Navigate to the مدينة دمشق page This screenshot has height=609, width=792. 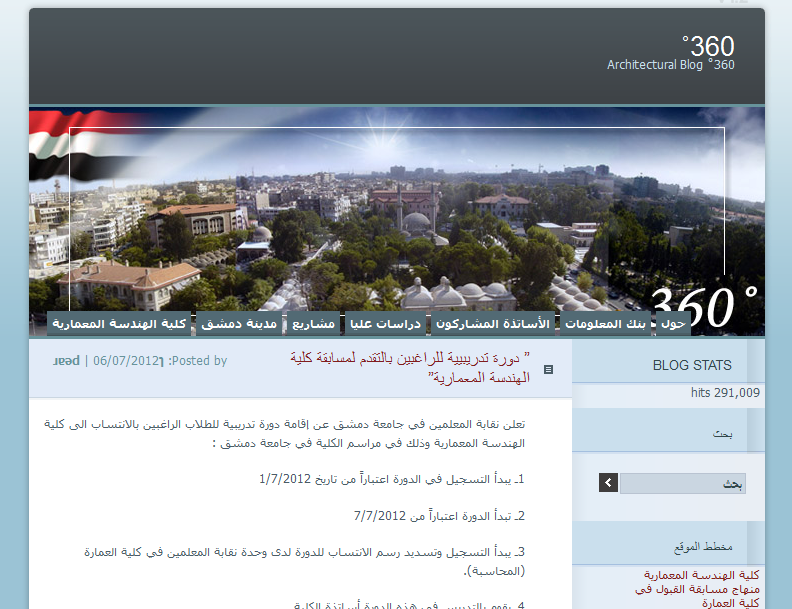tap(238, 324)
